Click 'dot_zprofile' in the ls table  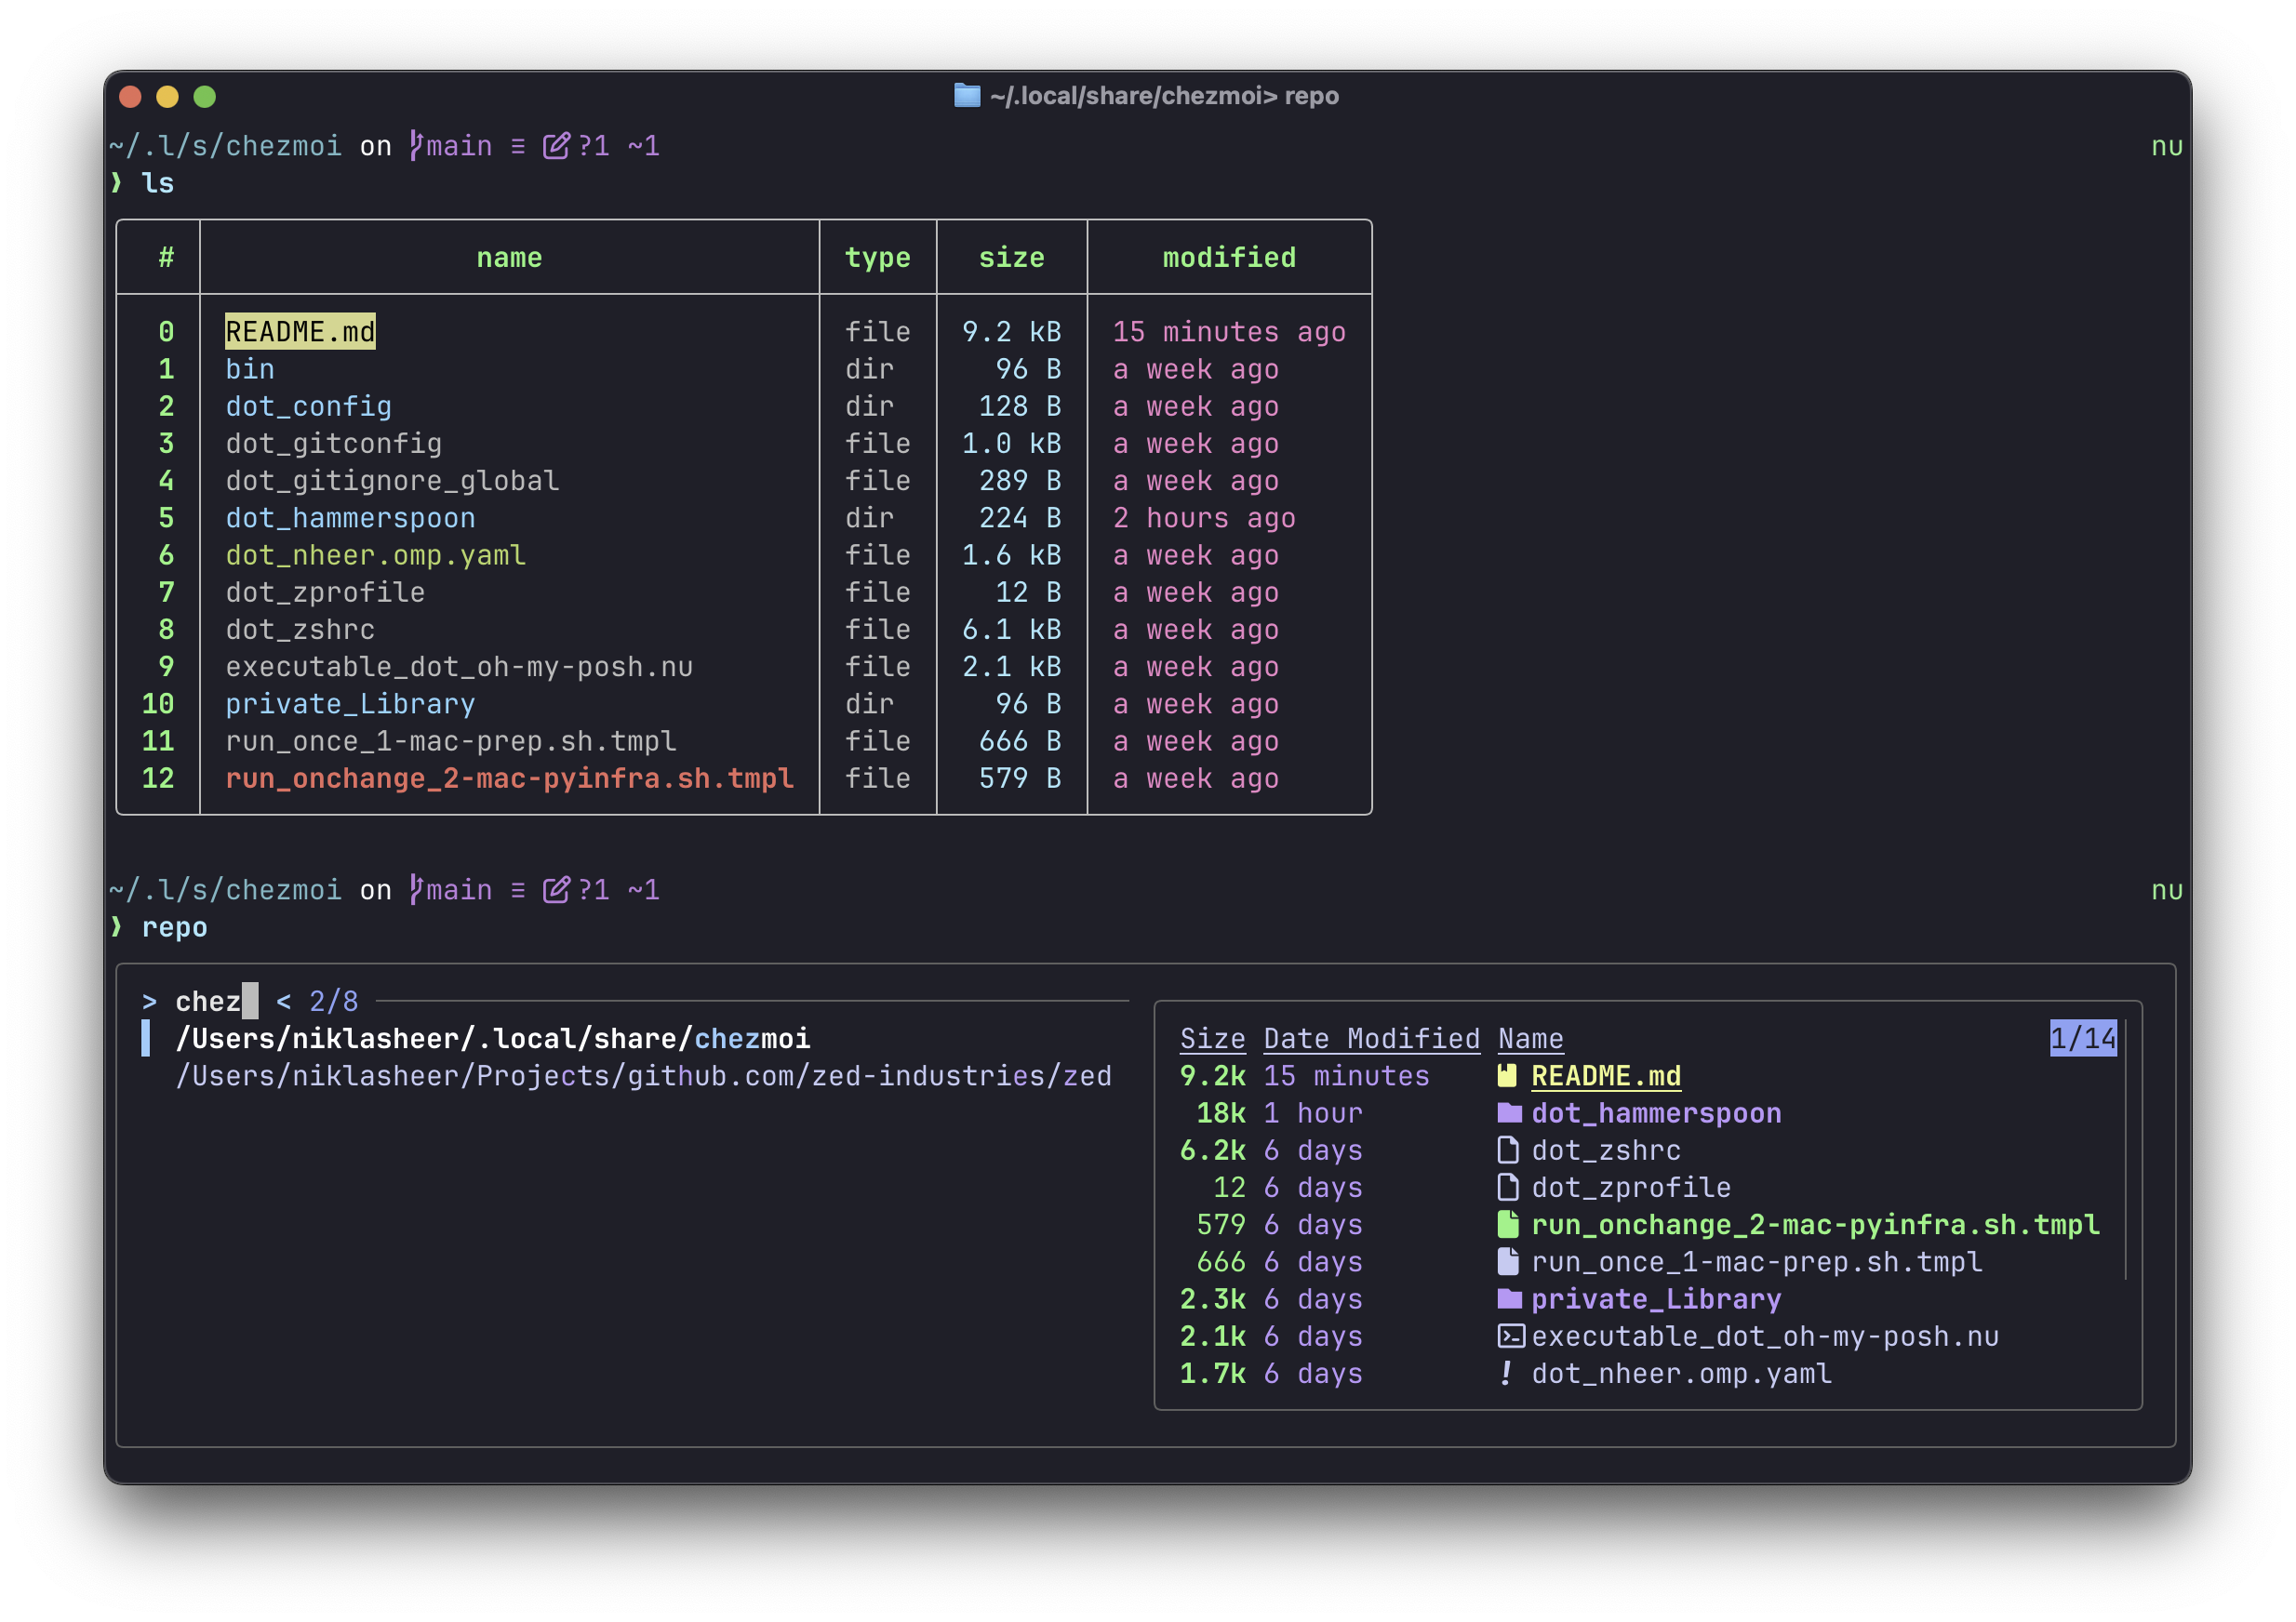click(325, 592)
